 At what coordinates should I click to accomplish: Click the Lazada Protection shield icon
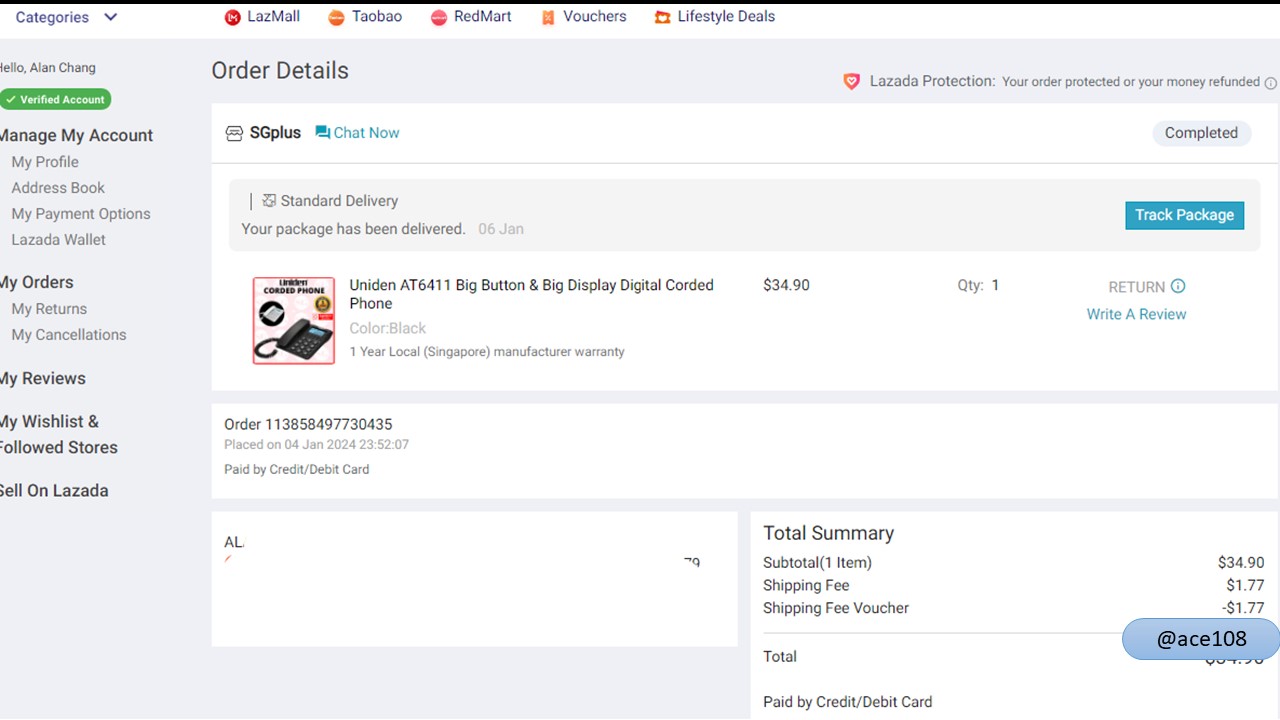tap(852, 81)
